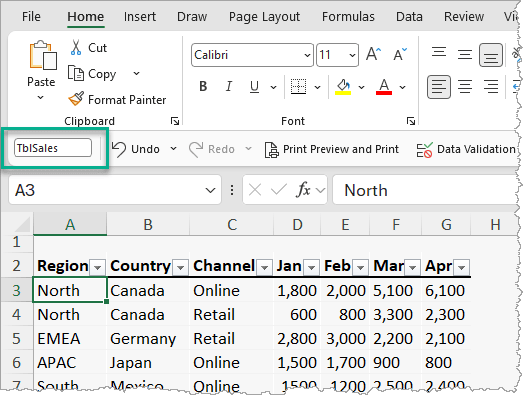Click the TblSales table name field

(53, 148)
